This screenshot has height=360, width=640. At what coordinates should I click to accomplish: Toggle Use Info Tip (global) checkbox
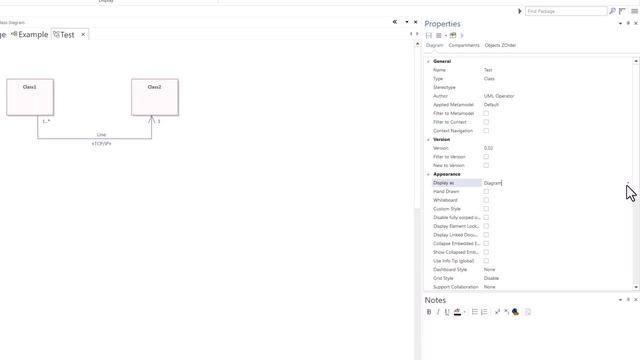(x=486, y=261)
